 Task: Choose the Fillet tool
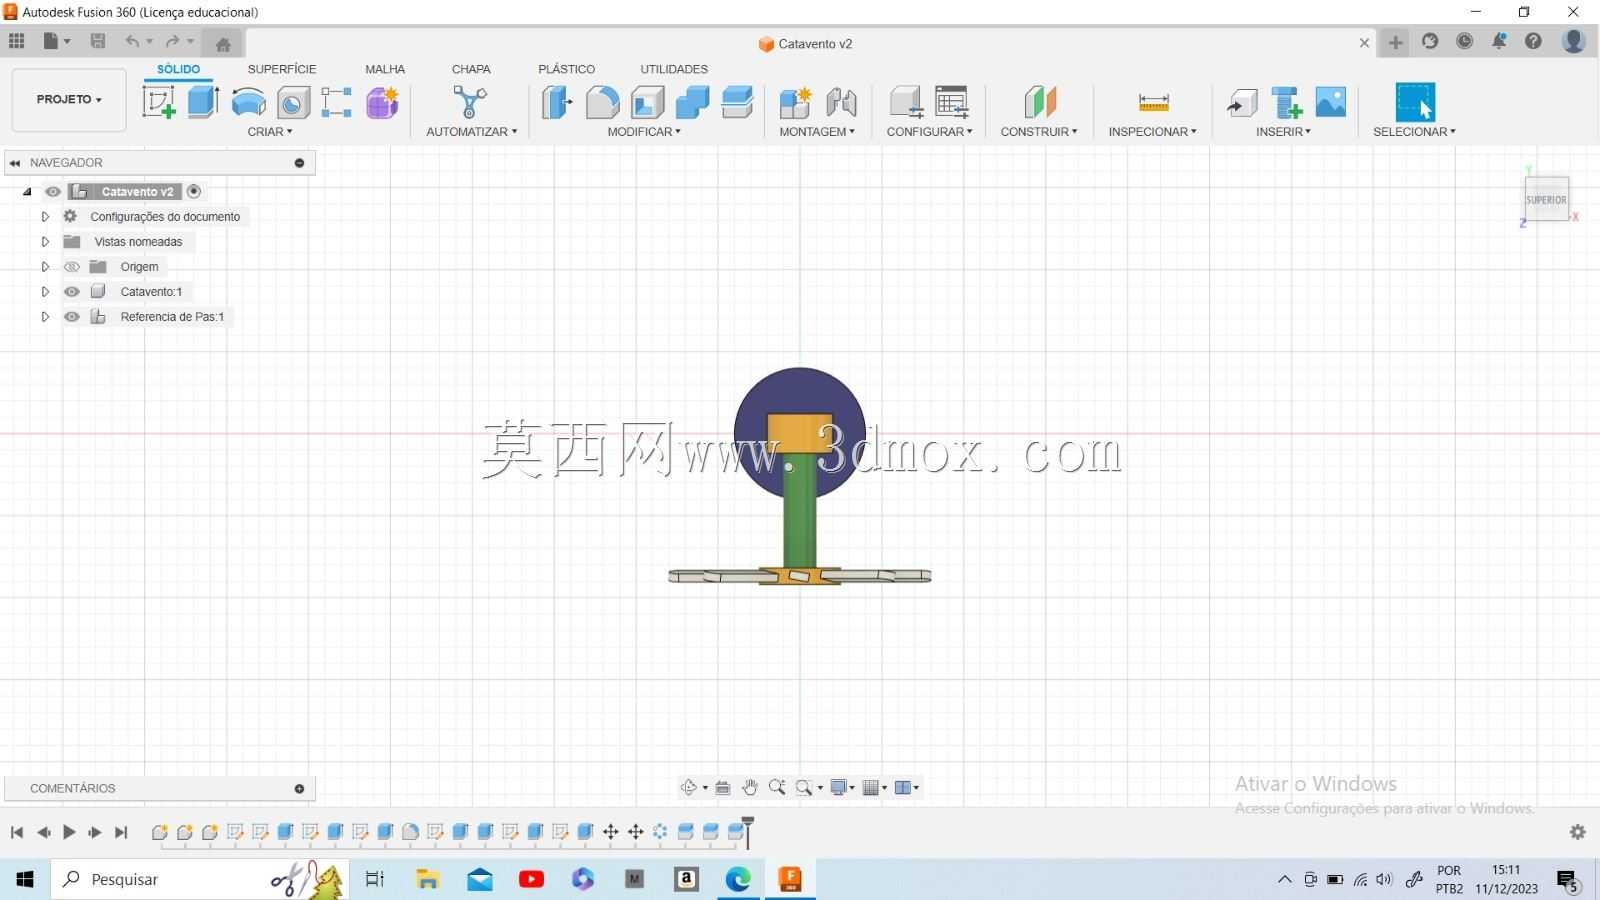click(602, 102)
